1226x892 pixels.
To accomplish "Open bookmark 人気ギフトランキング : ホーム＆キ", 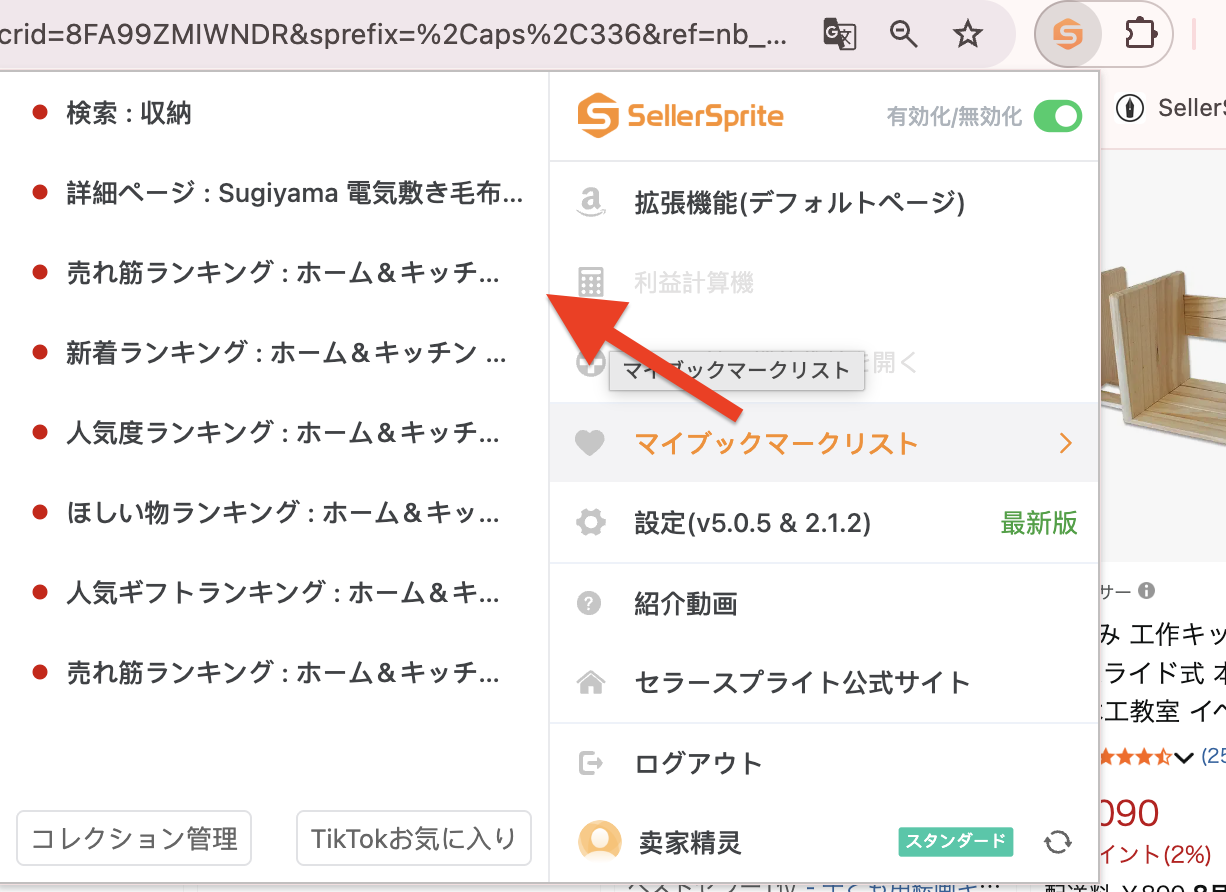I will point(283,593).
